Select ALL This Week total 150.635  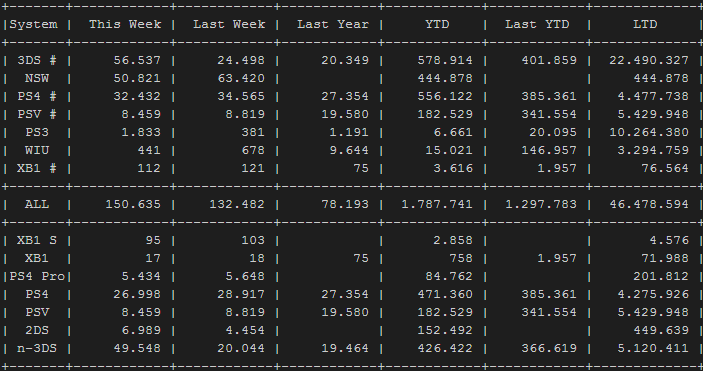(x=133, y=204)
